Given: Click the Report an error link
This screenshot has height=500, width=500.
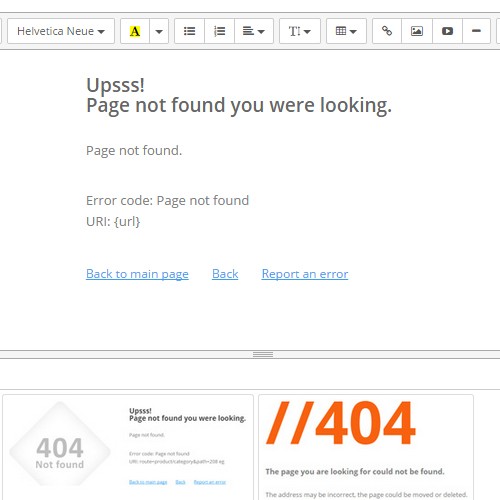Looking at the screenshot, I should [305, 274].
